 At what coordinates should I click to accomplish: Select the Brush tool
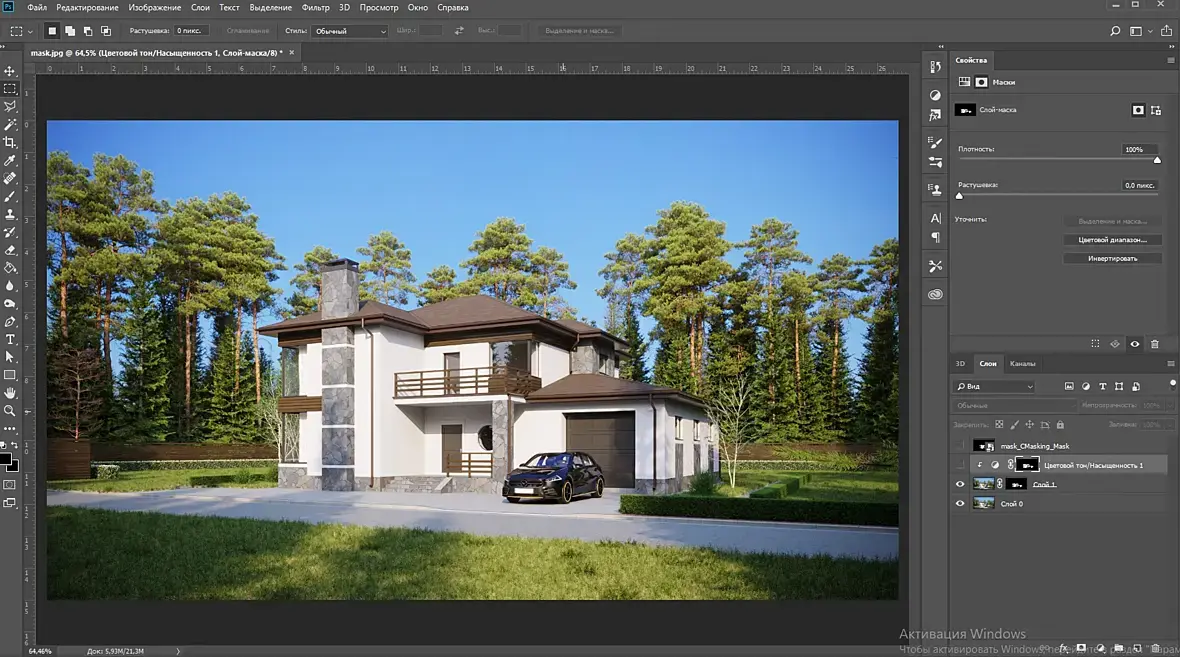10,196
